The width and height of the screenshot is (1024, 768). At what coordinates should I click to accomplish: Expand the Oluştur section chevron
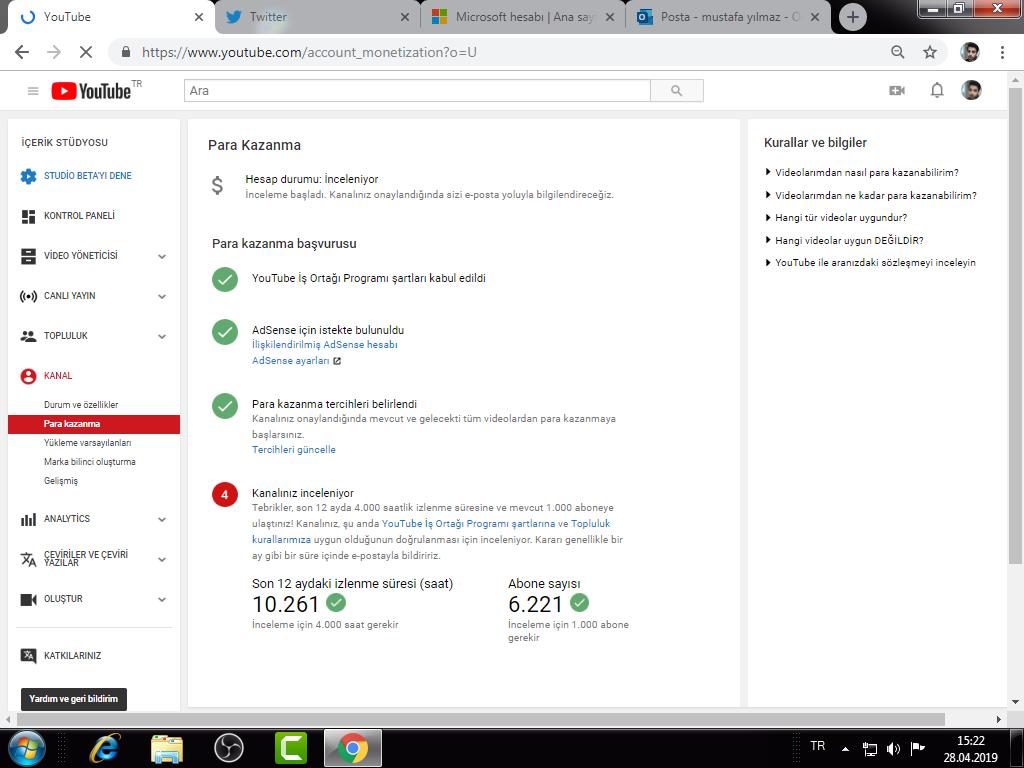click(162, 600)
